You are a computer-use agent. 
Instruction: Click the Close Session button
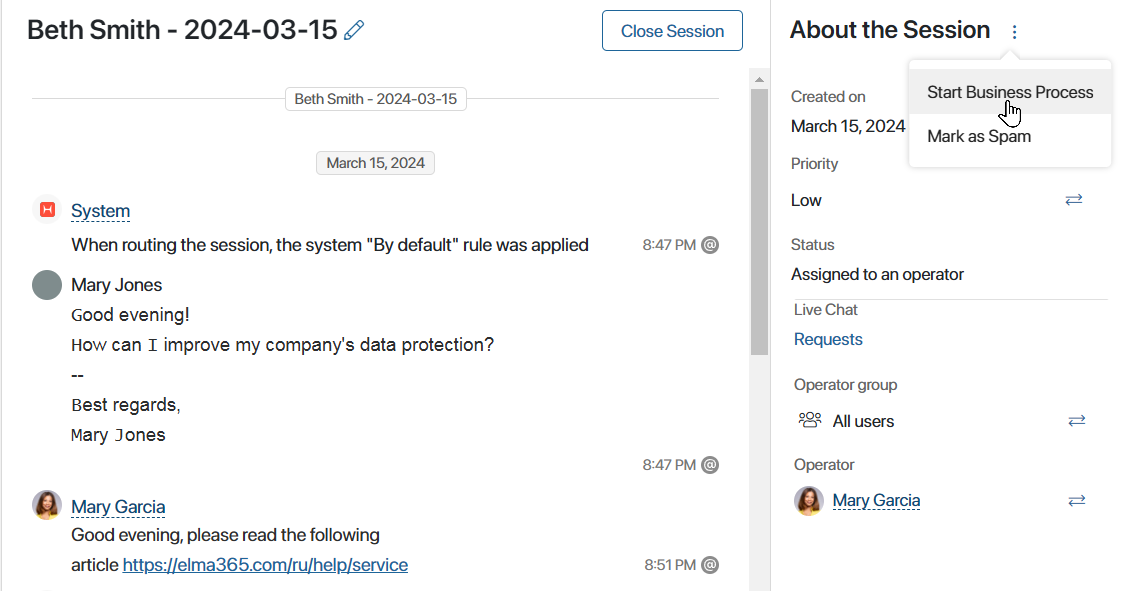pos(672,31)
